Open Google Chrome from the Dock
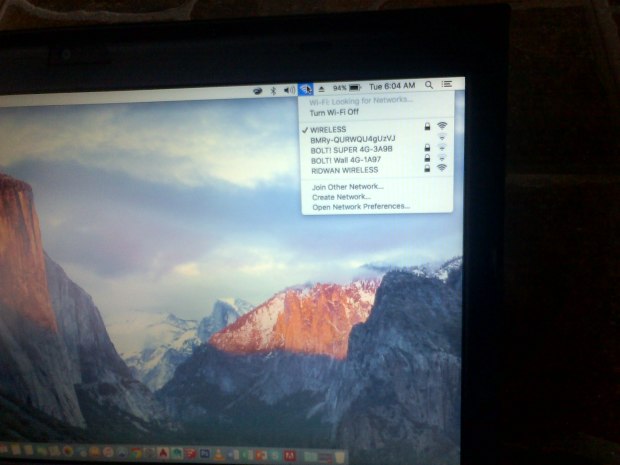 135,454
